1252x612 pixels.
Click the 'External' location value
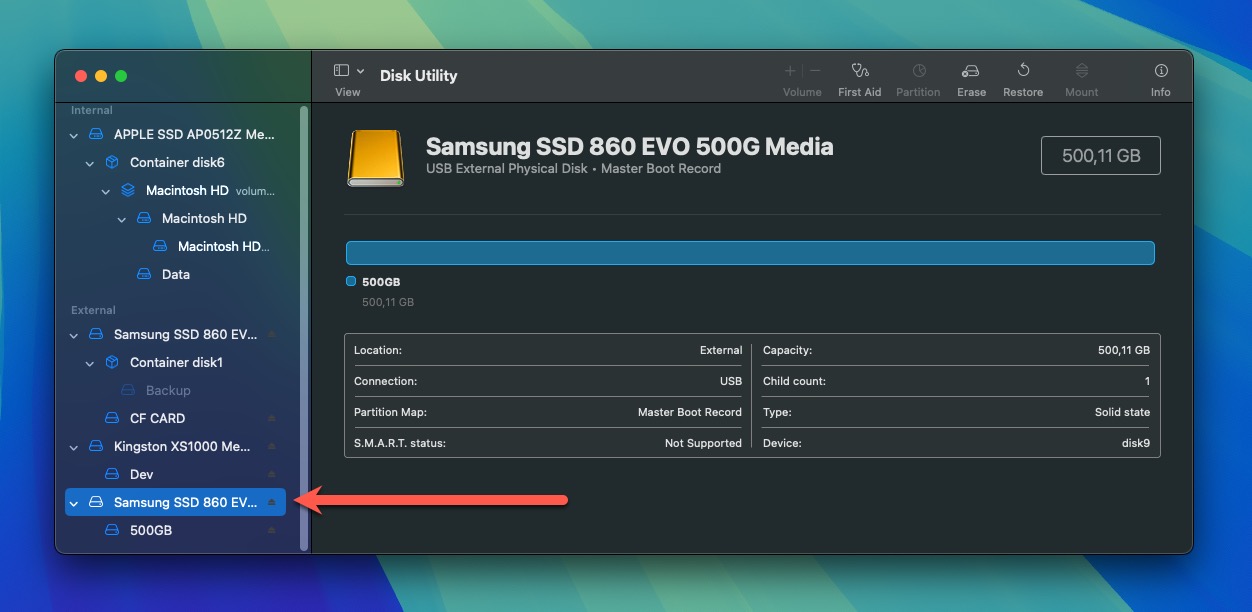tap(721, 350)
